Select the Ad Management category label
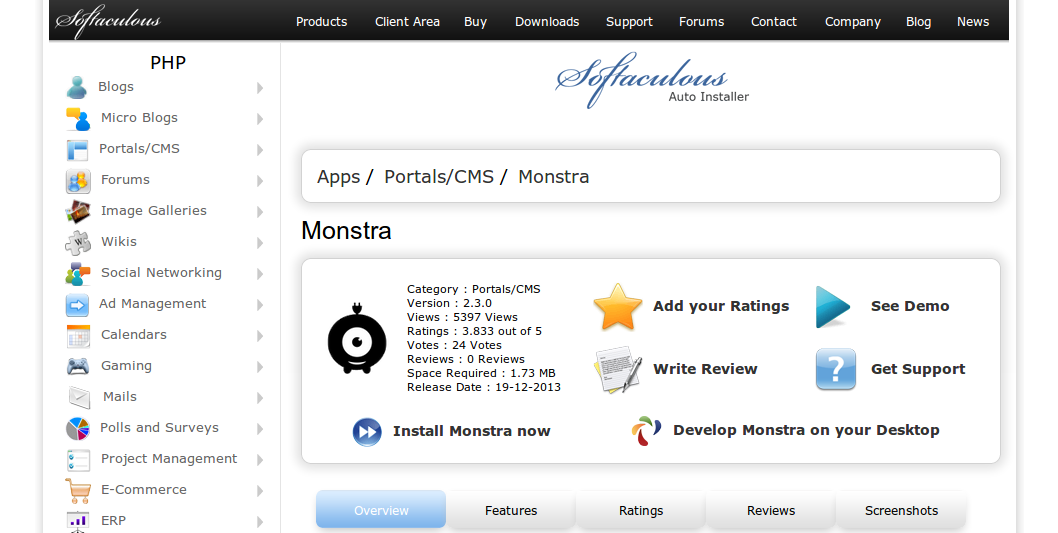This screenshot has width=1058, height=533. (152, 304)
